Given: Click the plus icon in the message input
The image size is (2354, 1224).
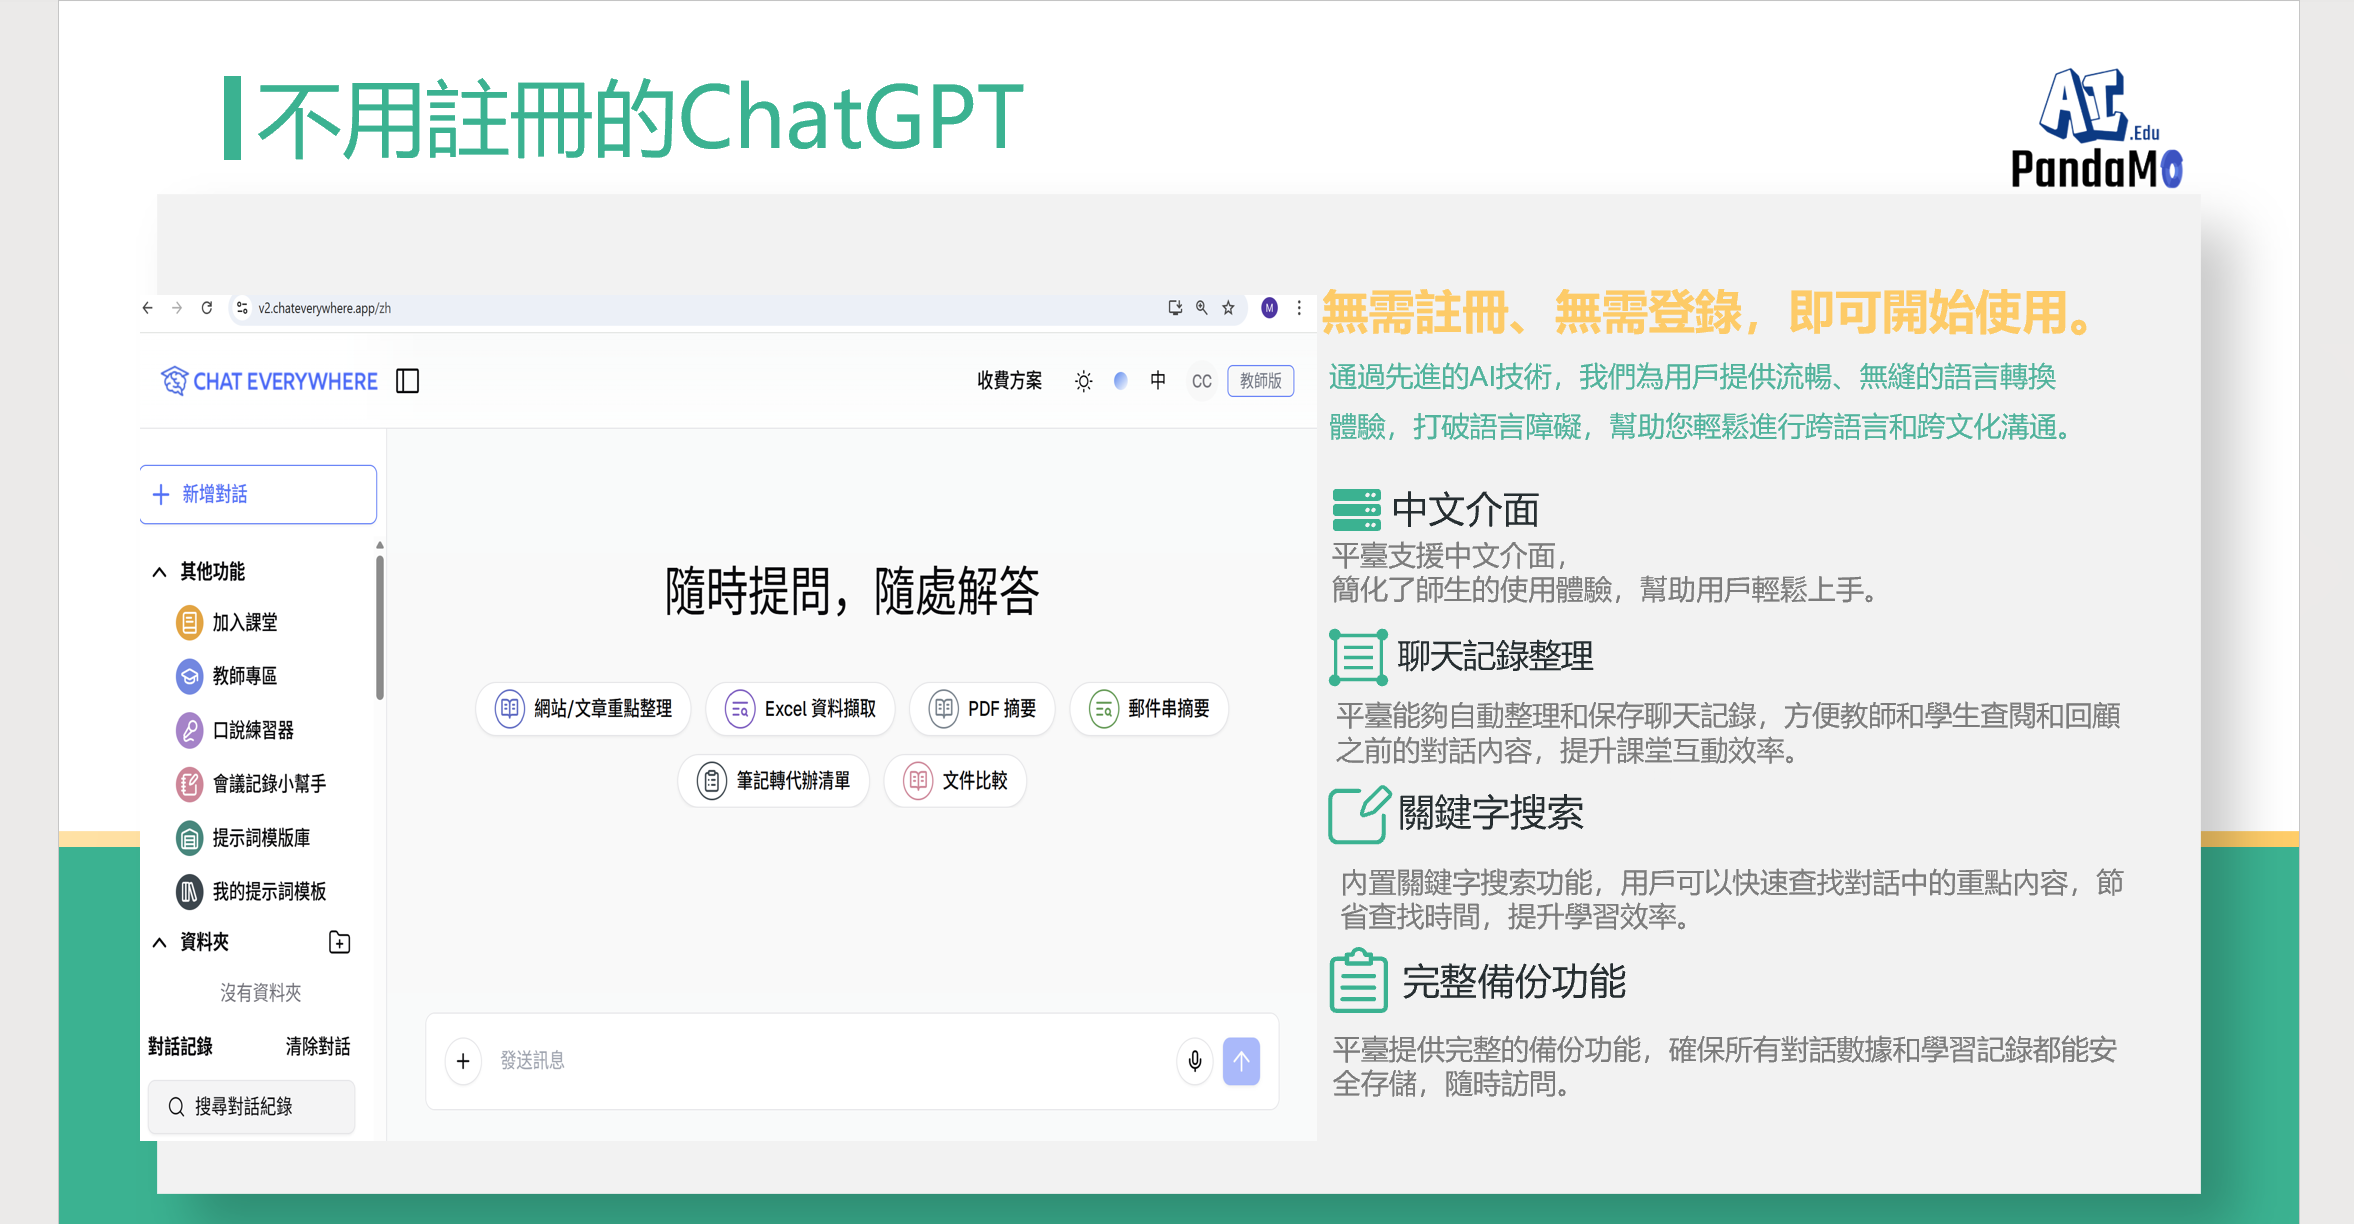Looking at the screenshot, I should pos(463,1061).
